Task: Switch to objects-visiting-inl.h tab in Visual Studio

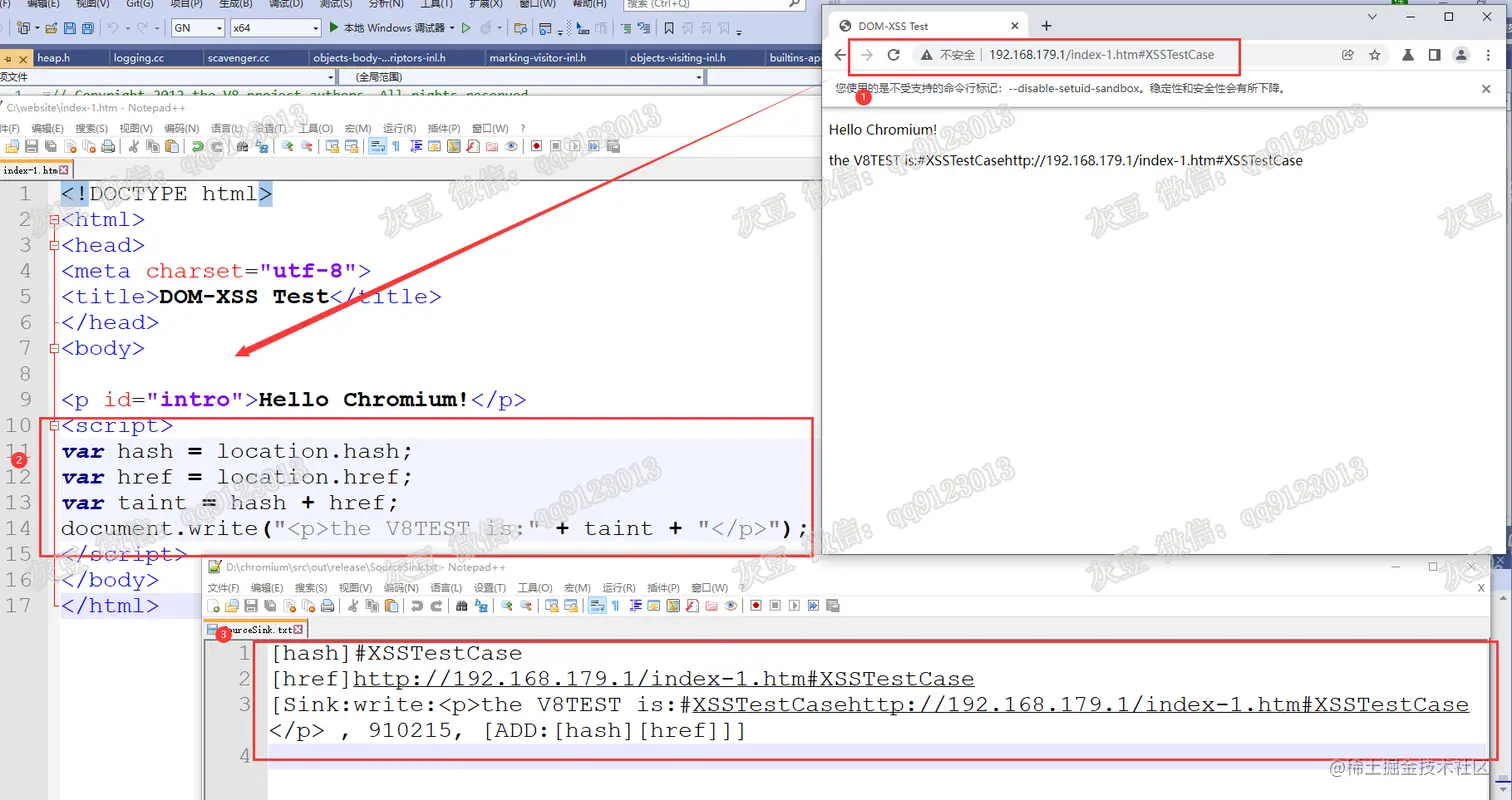Action: [x=677, y=58]
